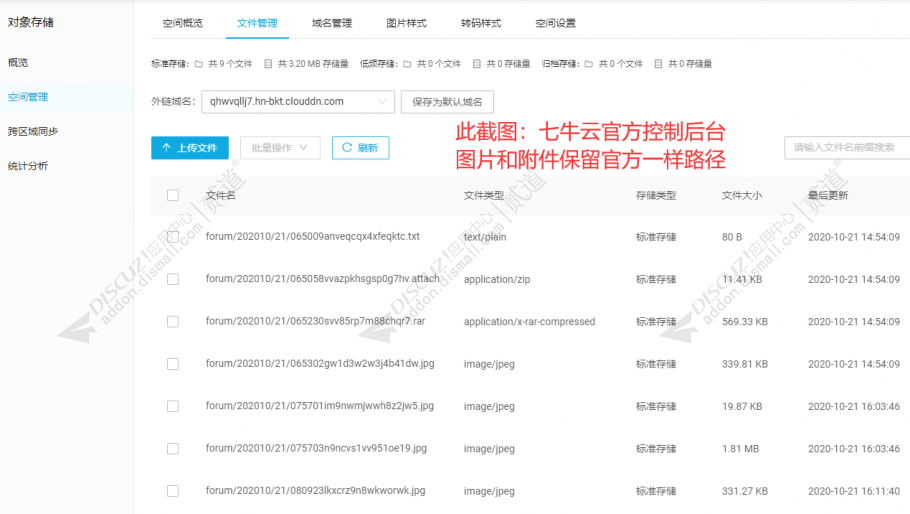Click the file name prefix search field
Image resolution: width=910 pixels, height=514 pixels.
tap(847, 147)
